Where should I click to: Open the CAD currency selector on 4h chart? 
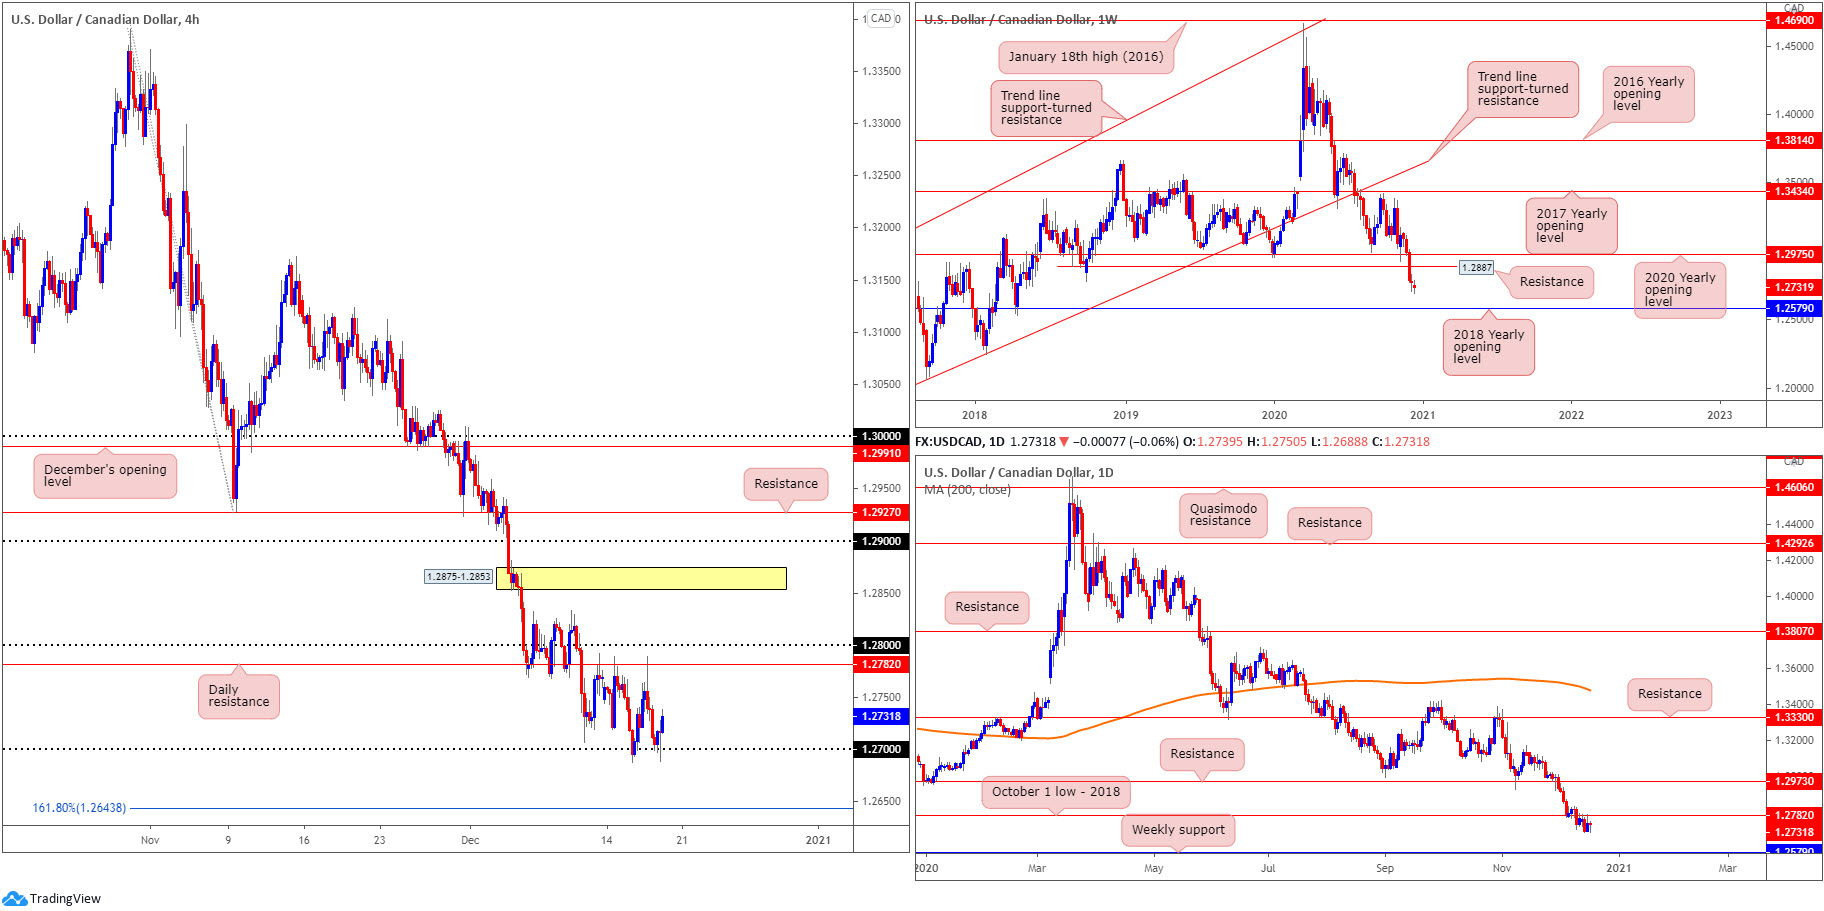coord(881,18)
